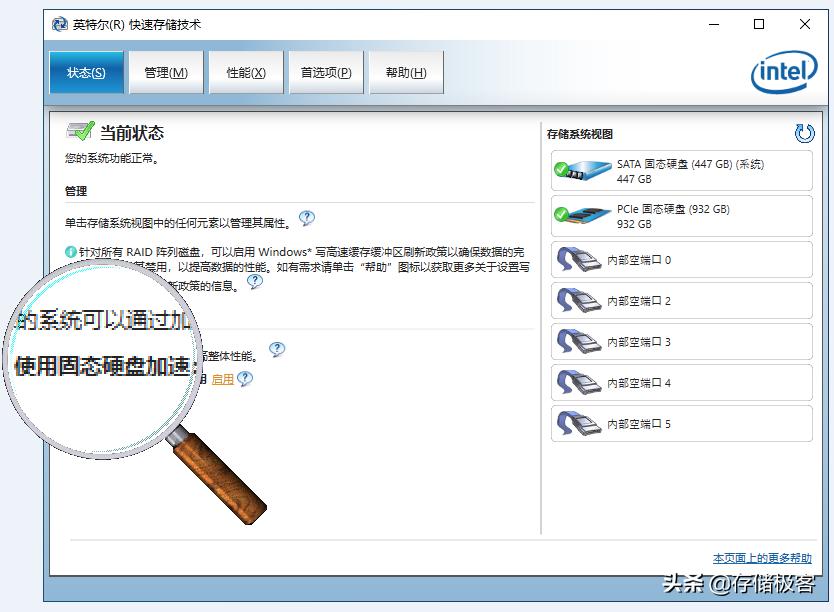Click the 内部空端口 2 drive icon
The width and height of the screenshot is (834, 612).
[579, 302]
